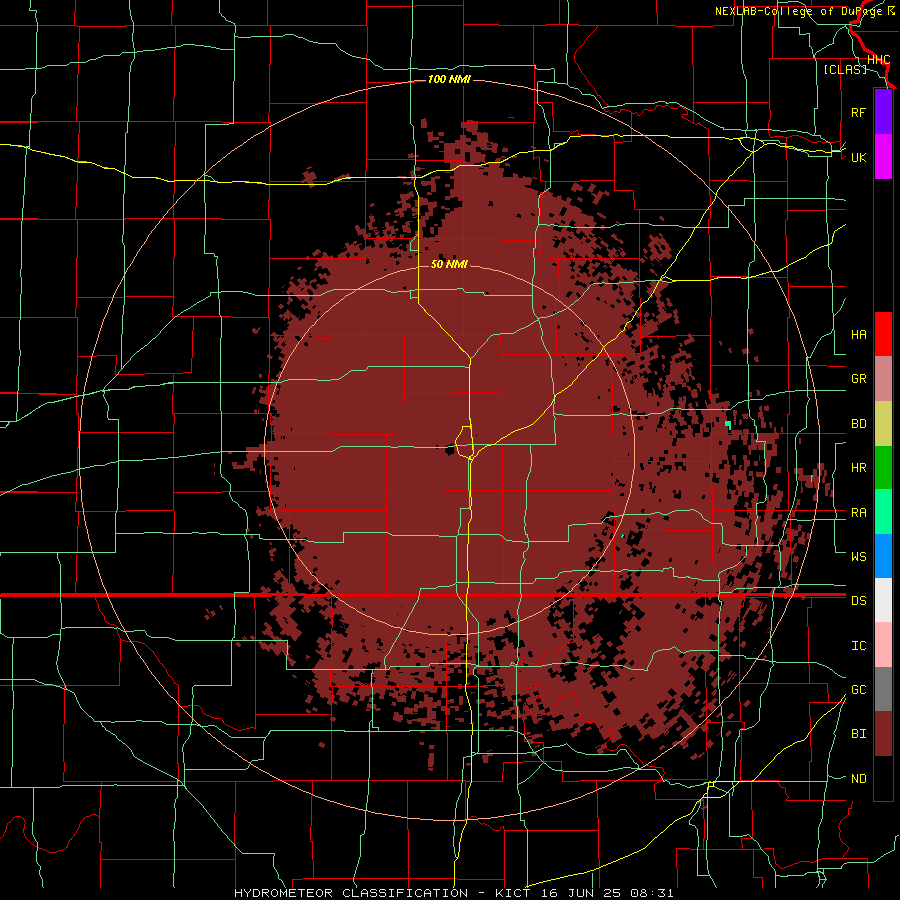Select the GC gray legend swatch

[x=883, y=689]
